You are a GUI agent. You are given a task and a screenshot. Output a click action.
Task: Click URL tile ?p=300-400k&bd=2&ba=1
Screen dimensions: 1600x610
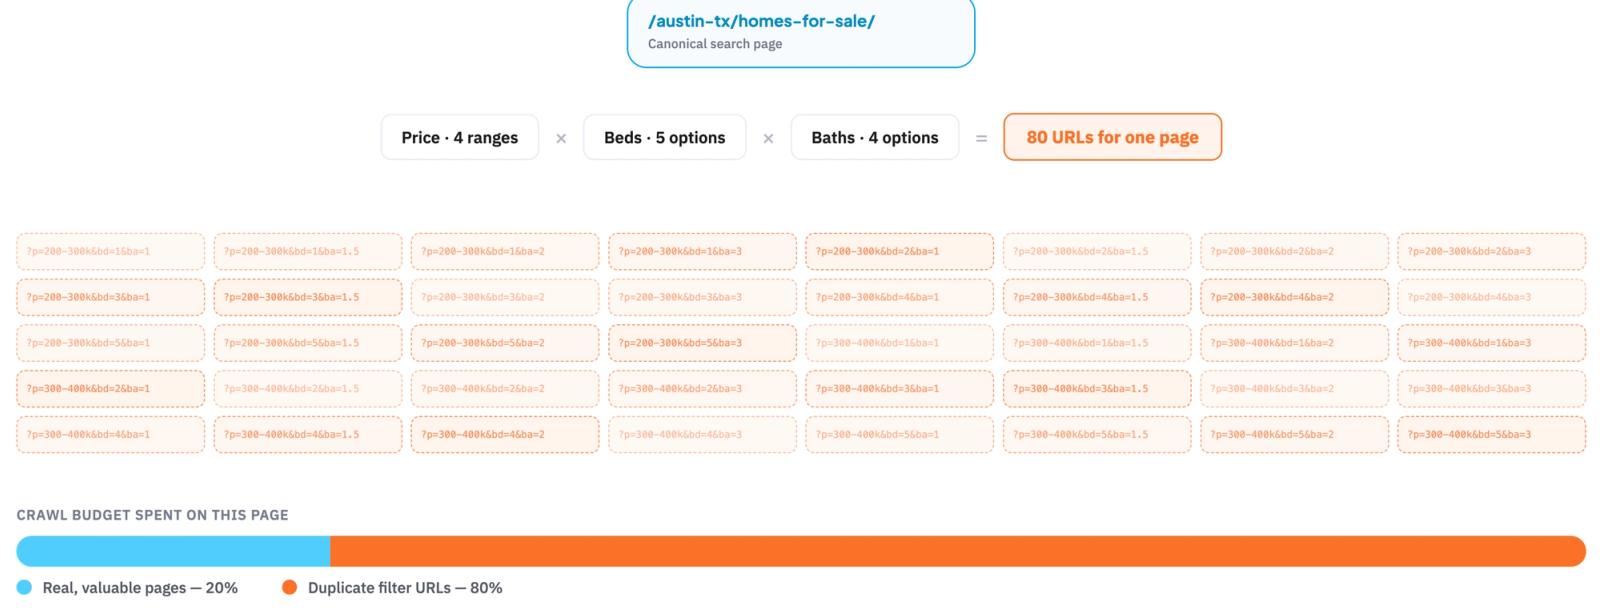click(x=110, y=389)
